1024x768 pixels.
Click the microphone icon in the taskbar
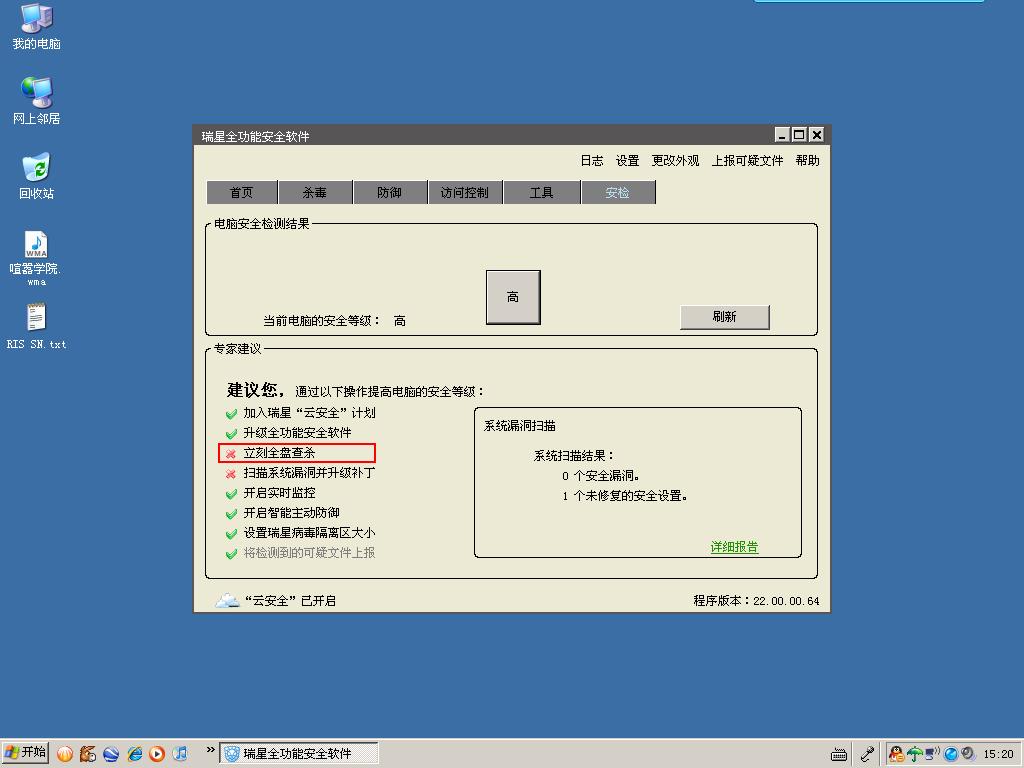(x=867, y=754)
